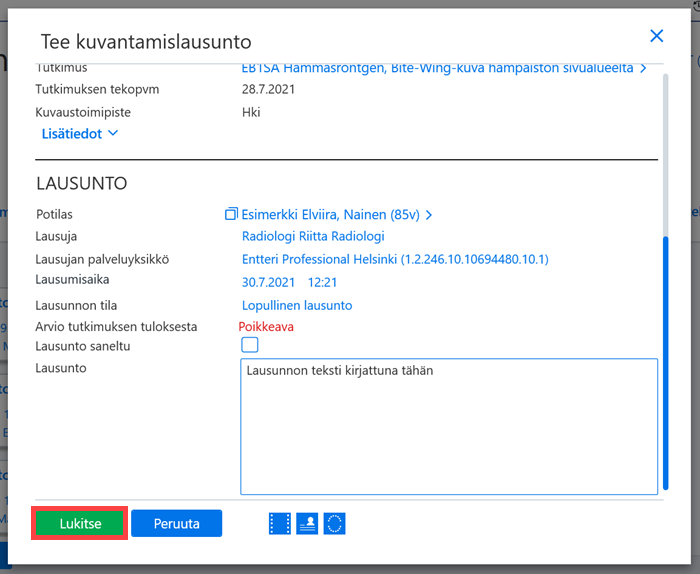Click the Kuvaustoimipiste value Hki

pyautogui.click(x=251, y=112)
